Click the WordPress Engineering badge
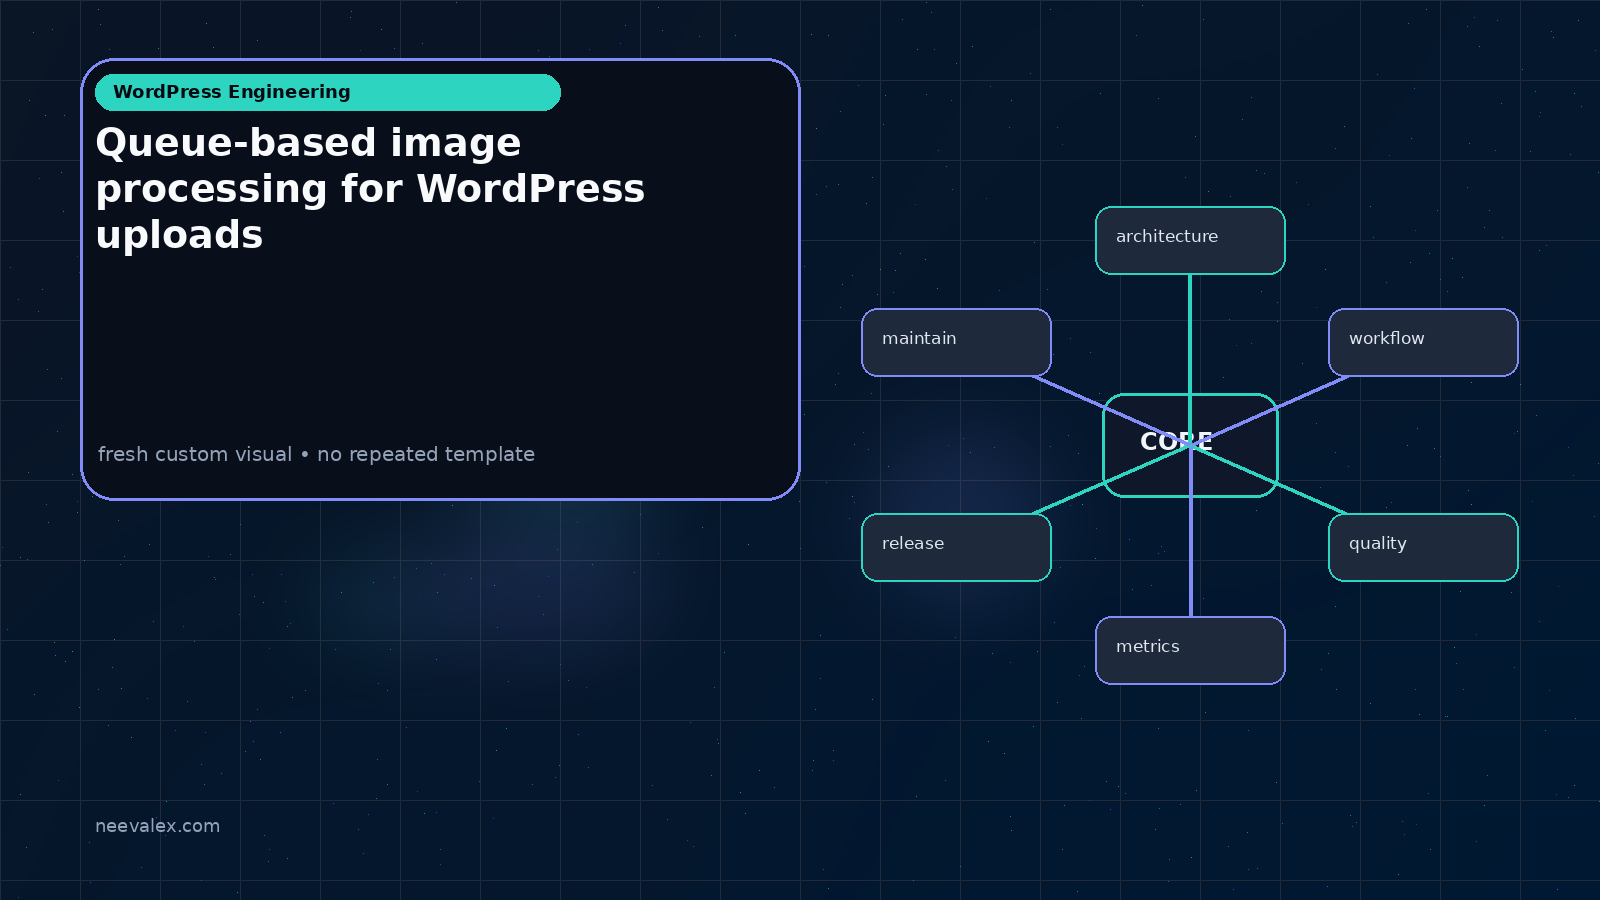This screenshot has height=900, width=1600. [x=328, y=92]
